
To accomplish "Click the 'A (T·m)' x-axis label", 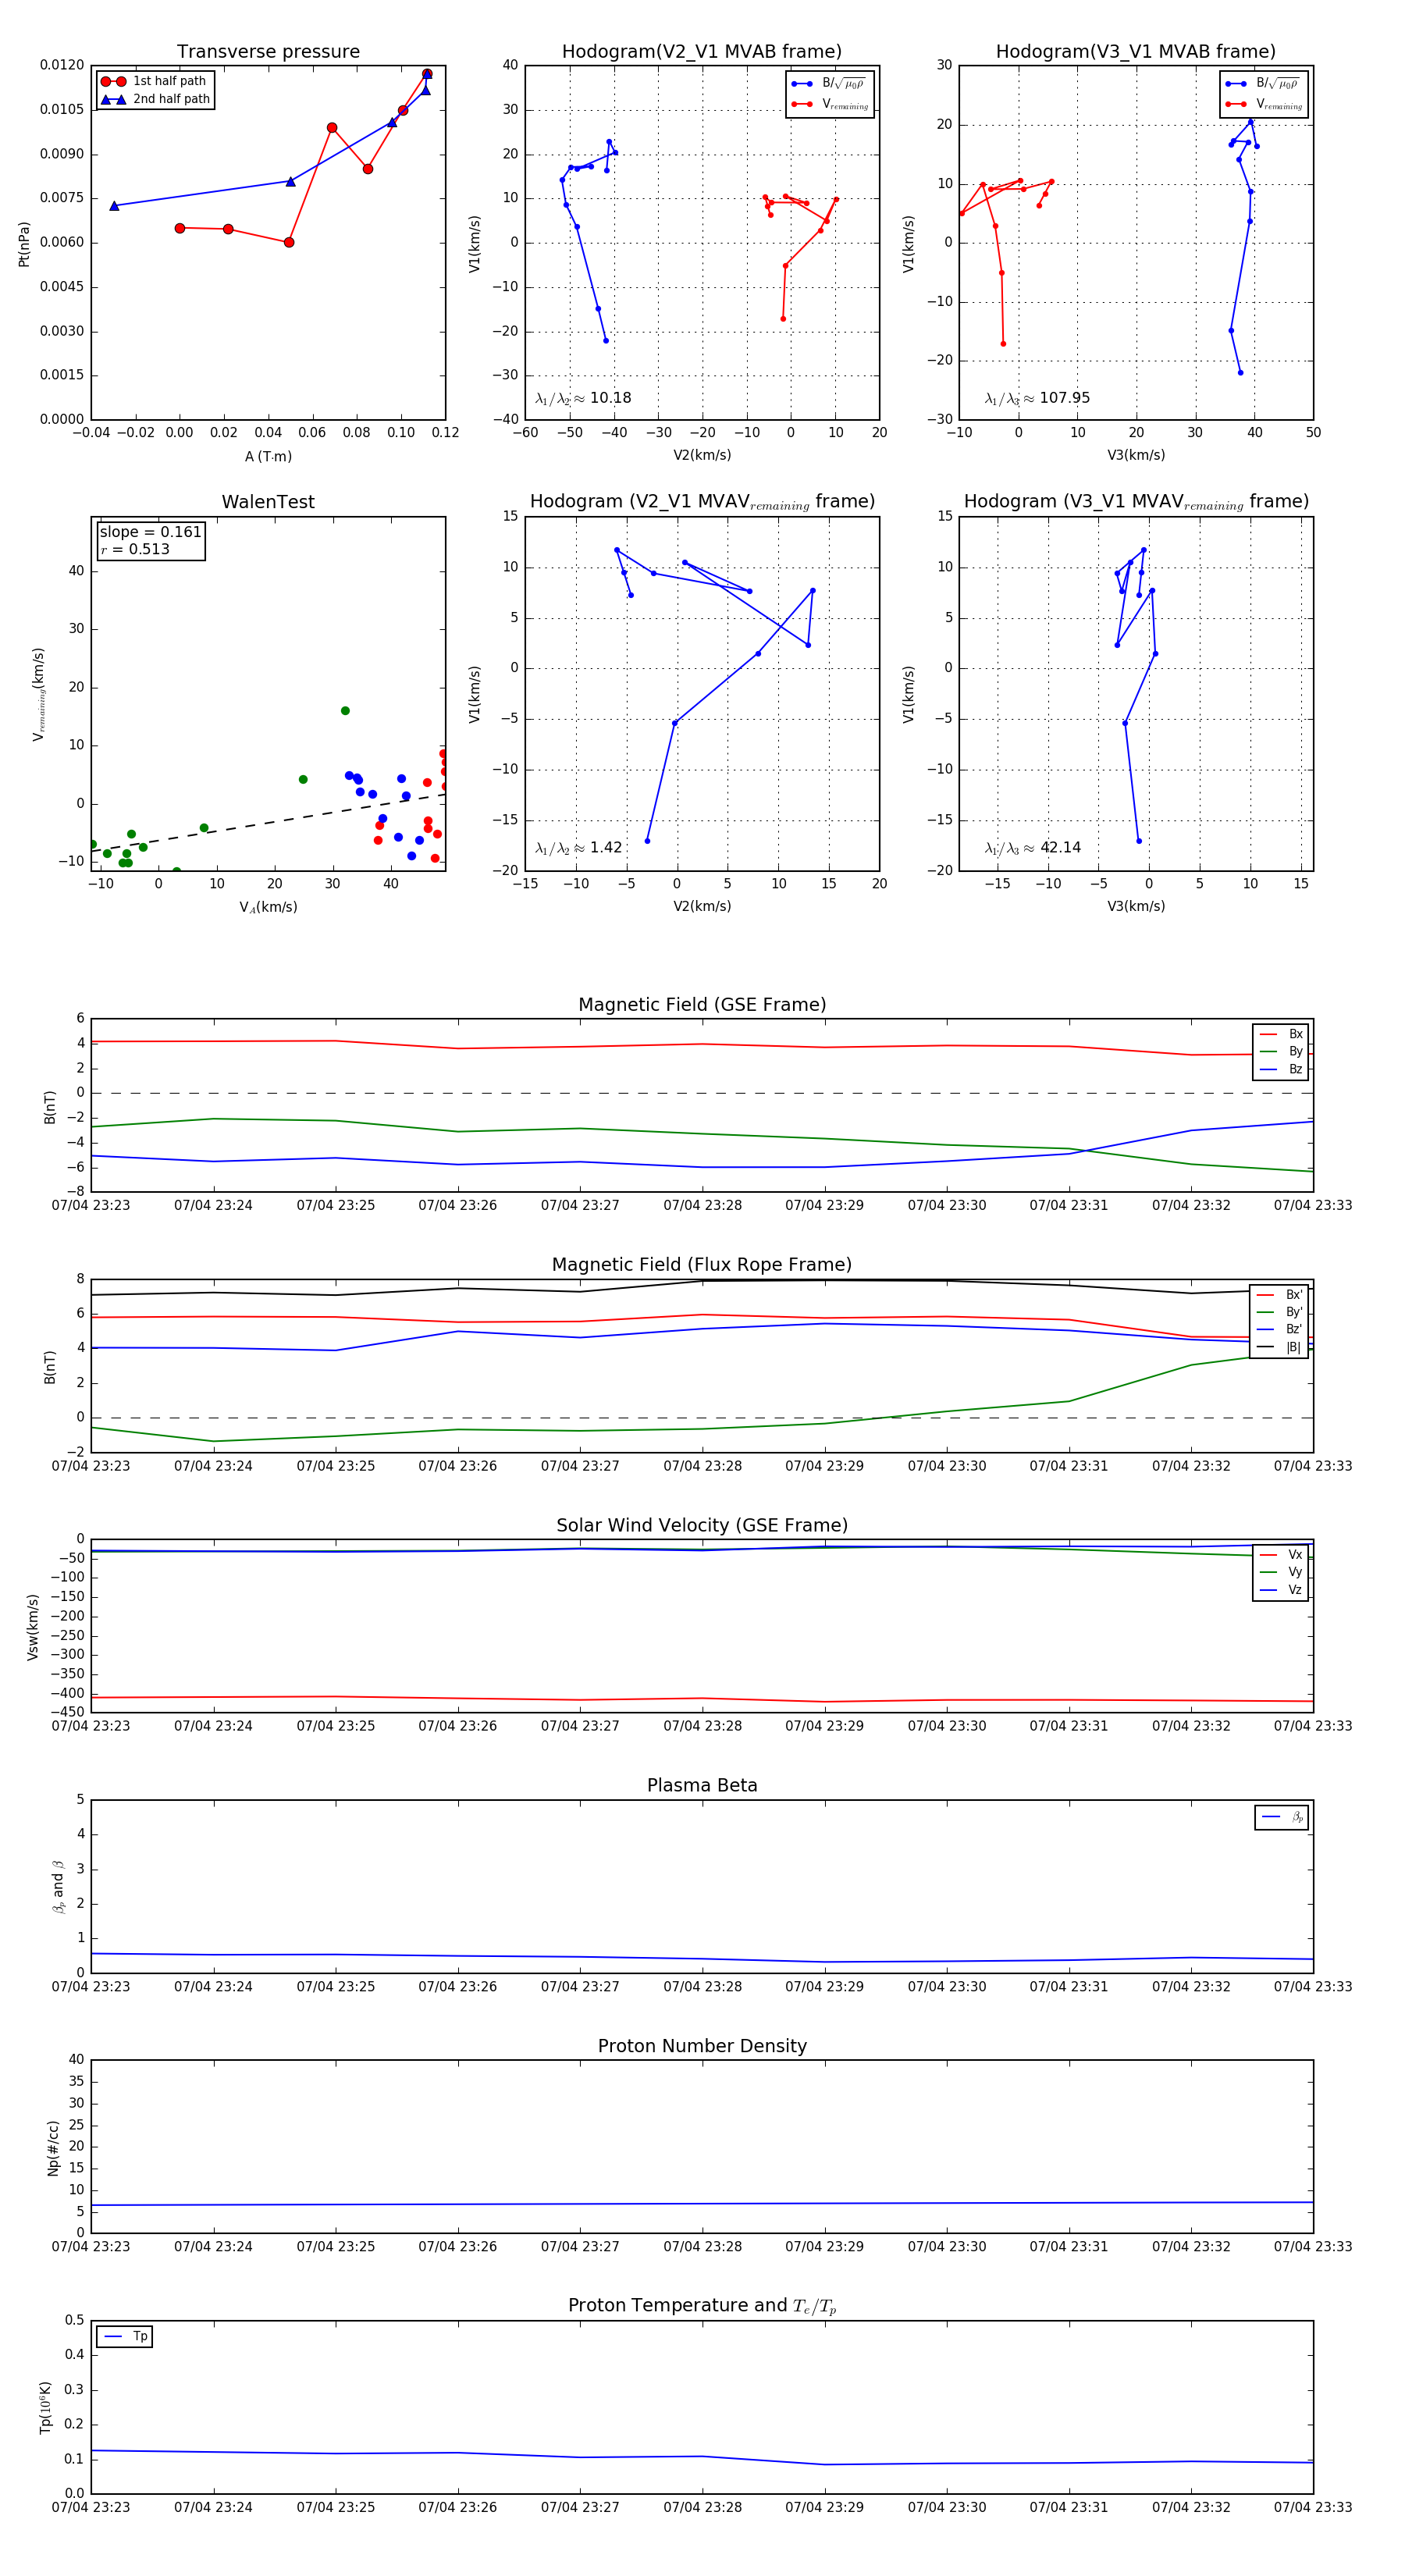I will (268, 456).
